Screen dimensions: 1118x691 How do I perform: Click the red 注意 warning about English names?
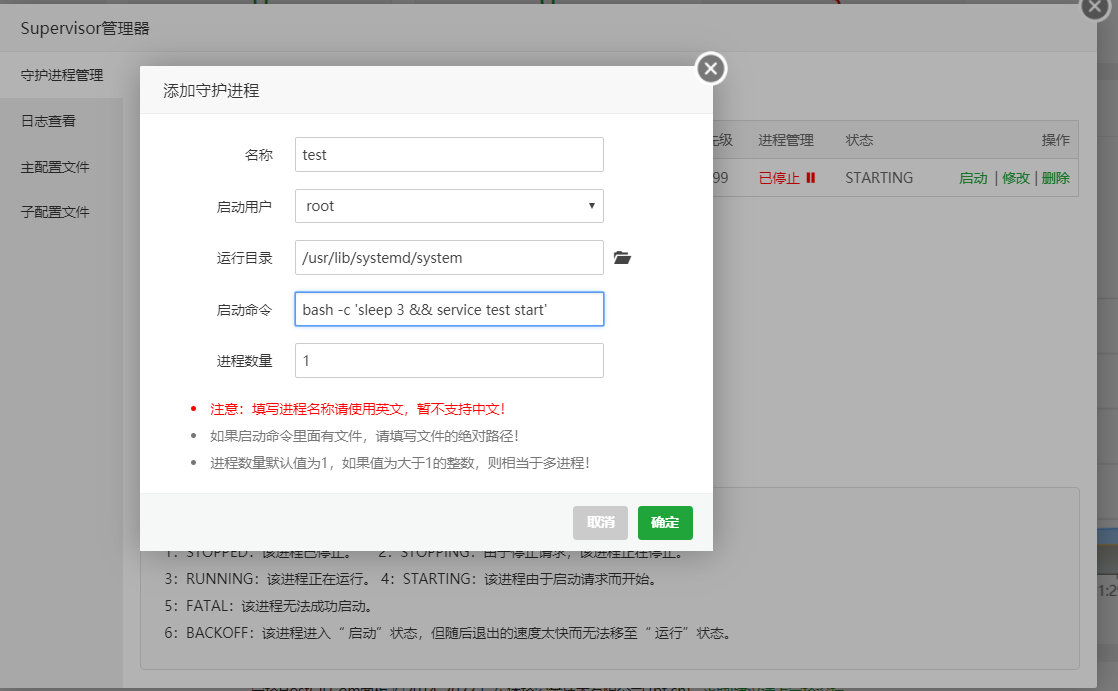pos(358,409)
